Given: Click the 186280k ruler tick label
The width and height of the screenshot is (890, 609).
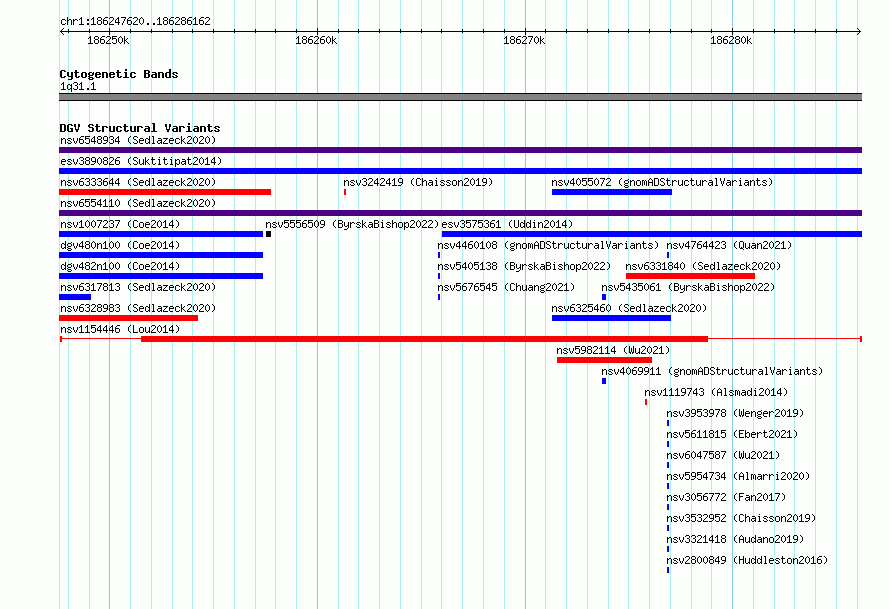Looking at the screenshot, I should pos(731,40).
